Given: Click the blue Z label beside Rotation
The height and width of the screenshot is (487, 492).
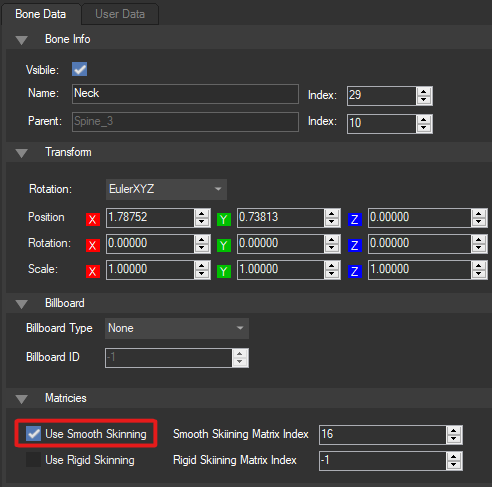Looking at the screenshot, I should click(x=355, y=245).
